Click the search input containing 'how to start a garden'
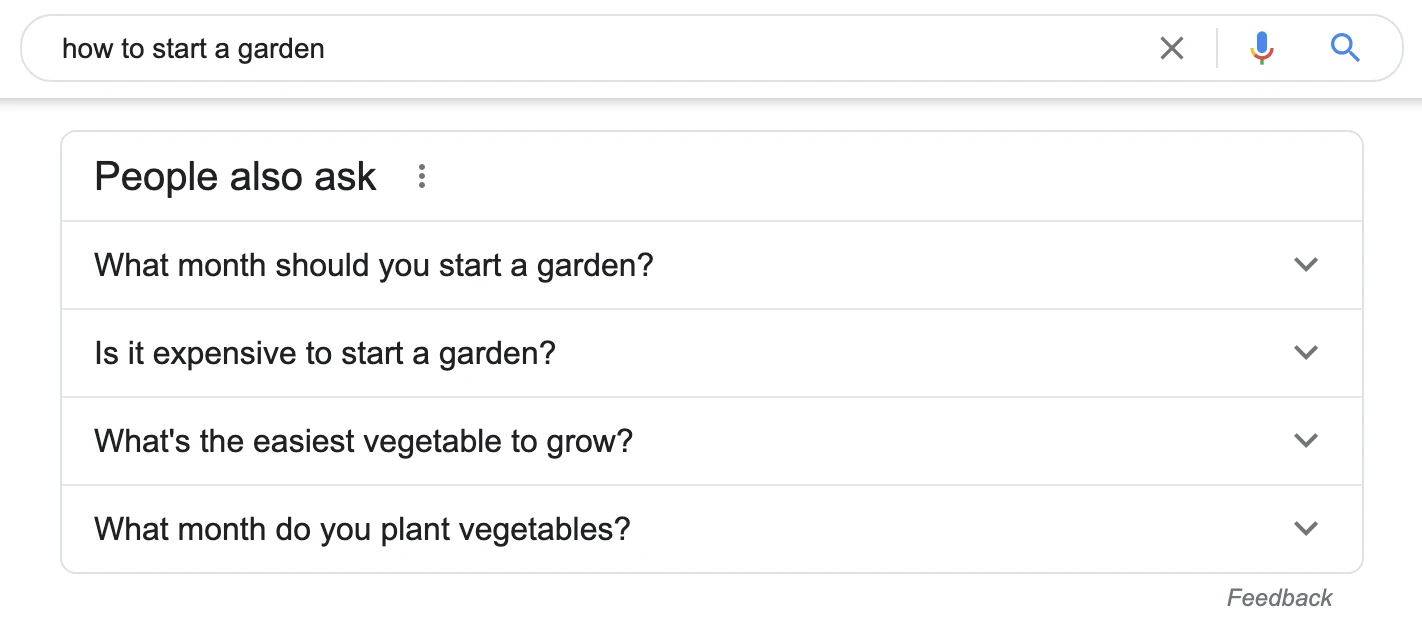Image resolution: width=1422 pixels, height=642 pixels. tap(400, 47)
